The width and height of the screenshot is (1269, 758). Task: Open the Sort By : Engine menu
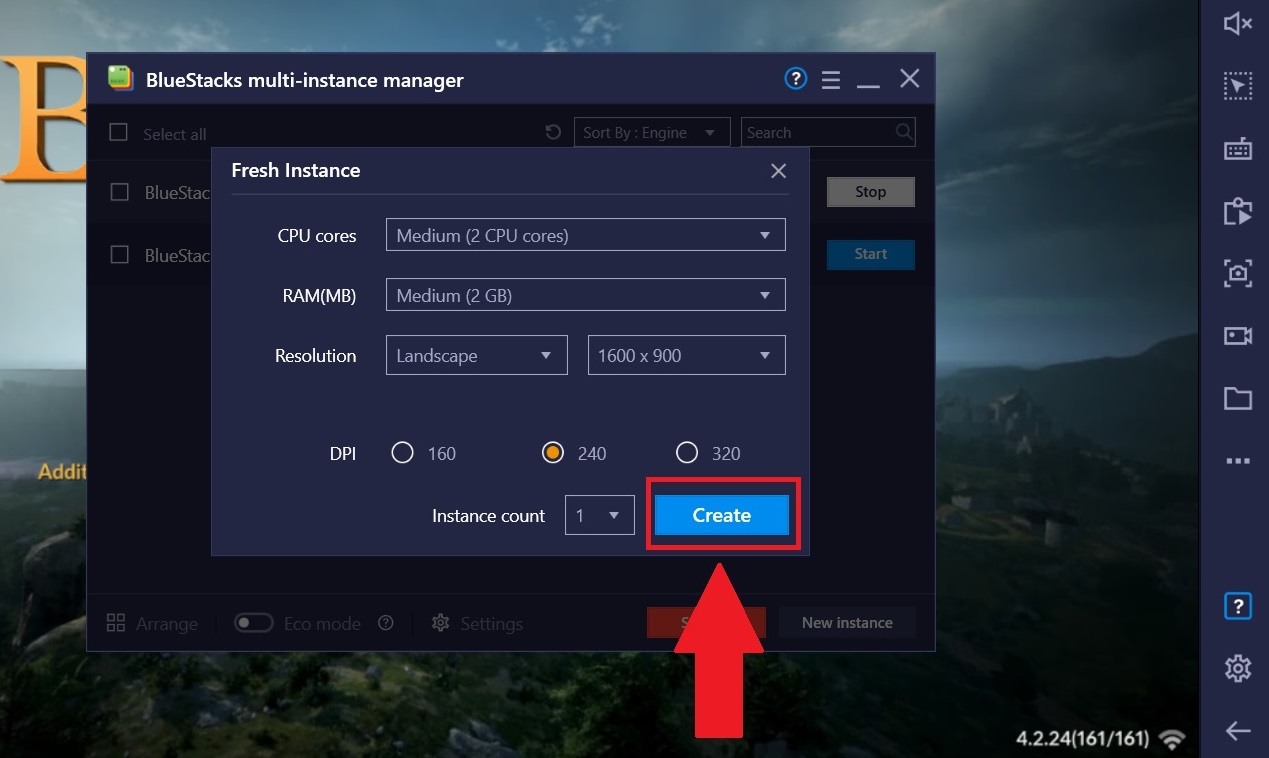[x=650, y=132]
